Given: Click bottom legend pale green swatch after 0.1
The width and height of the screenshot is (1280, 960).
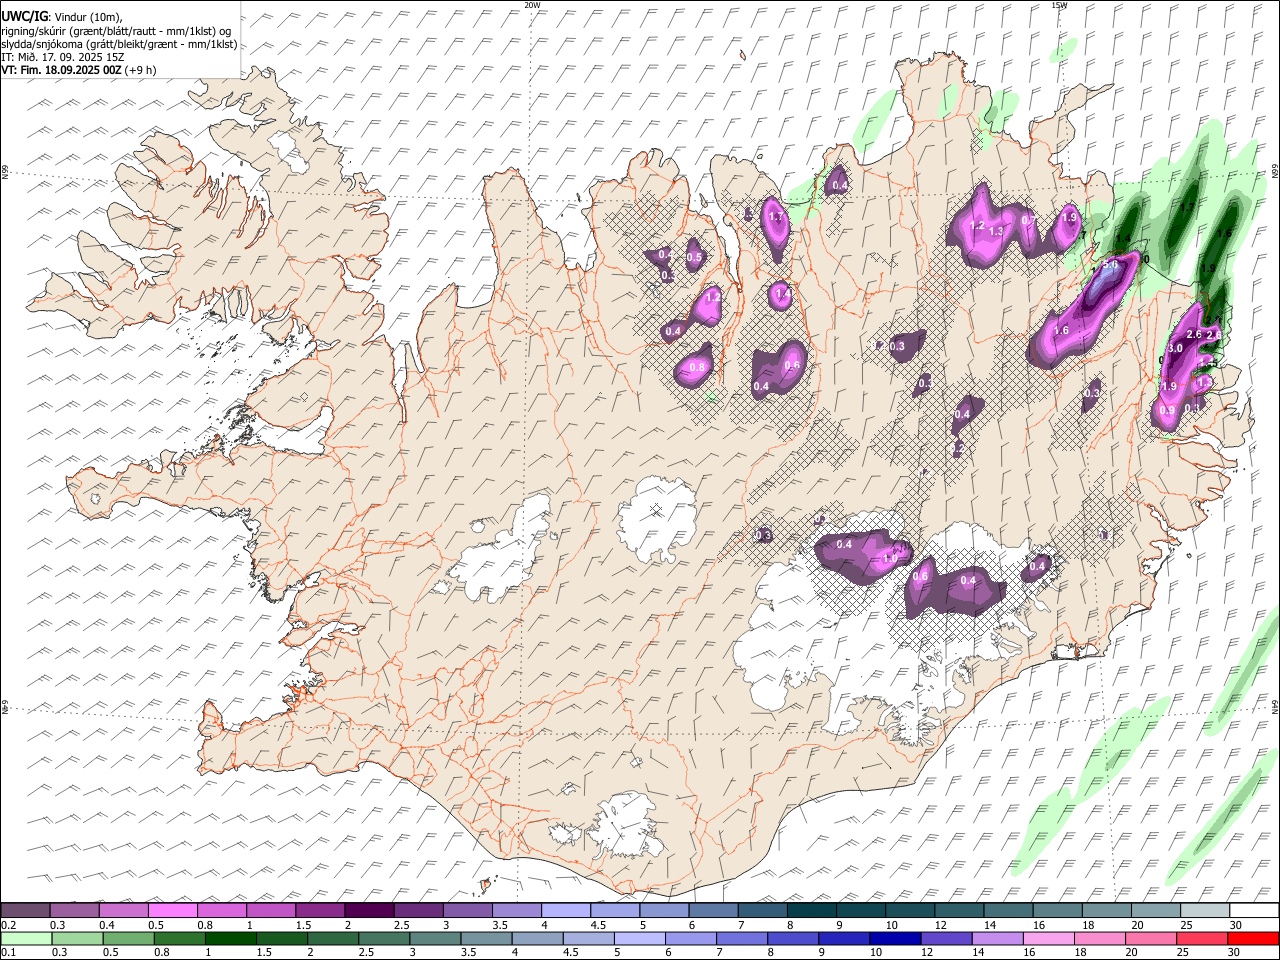Looking at the screenshot, I should click(x=27, y=939).
